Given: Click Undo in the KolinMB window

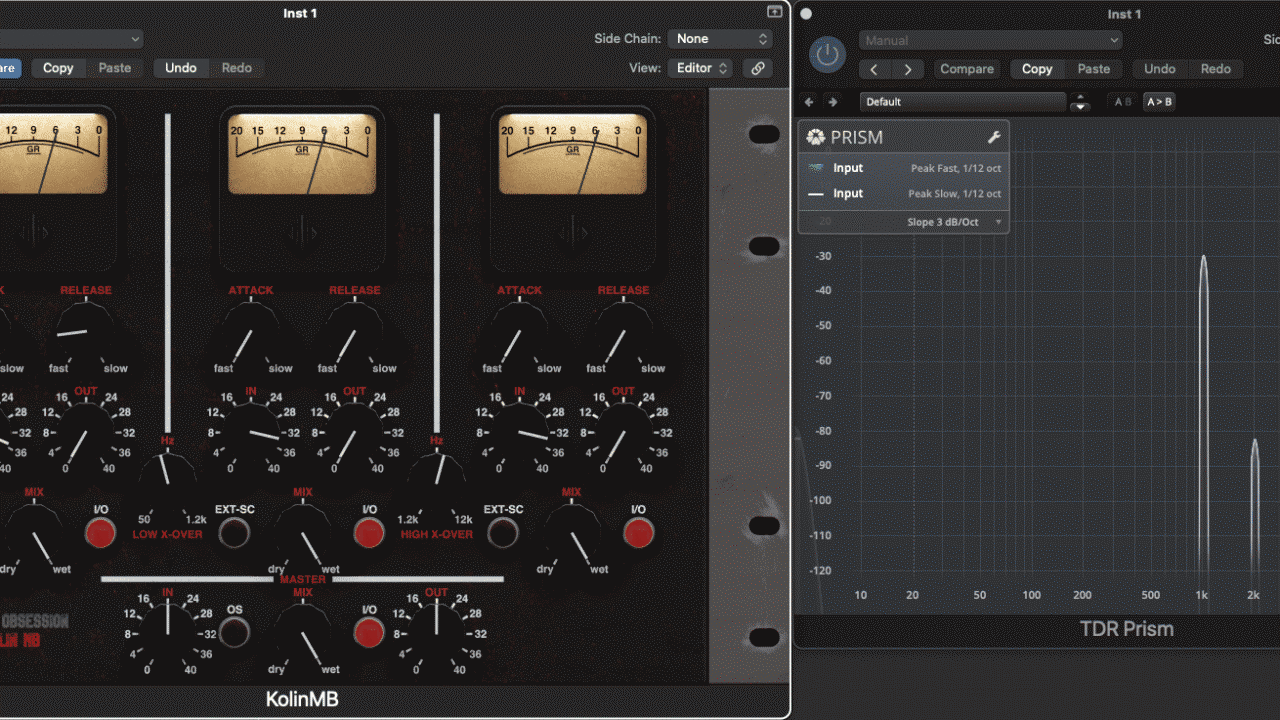Looking at the screenshot, I should tap(181, 68).
